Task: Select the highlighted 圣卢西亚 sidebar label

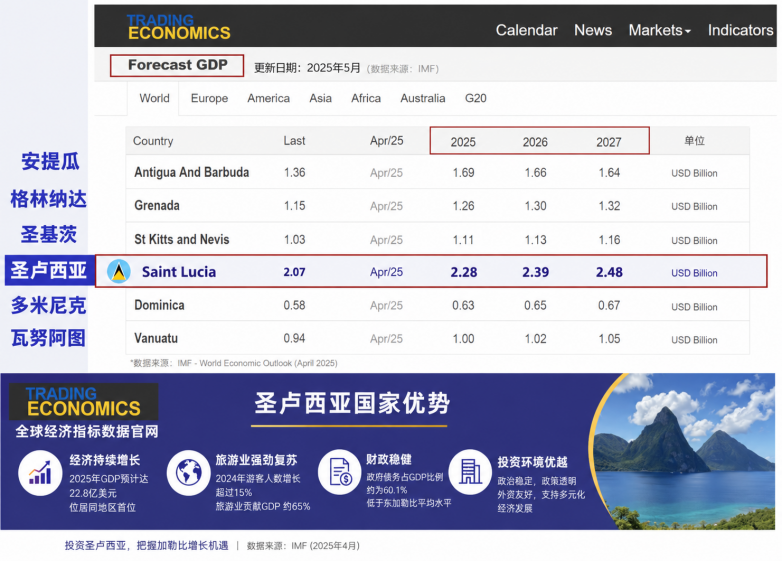Action: 48,270
